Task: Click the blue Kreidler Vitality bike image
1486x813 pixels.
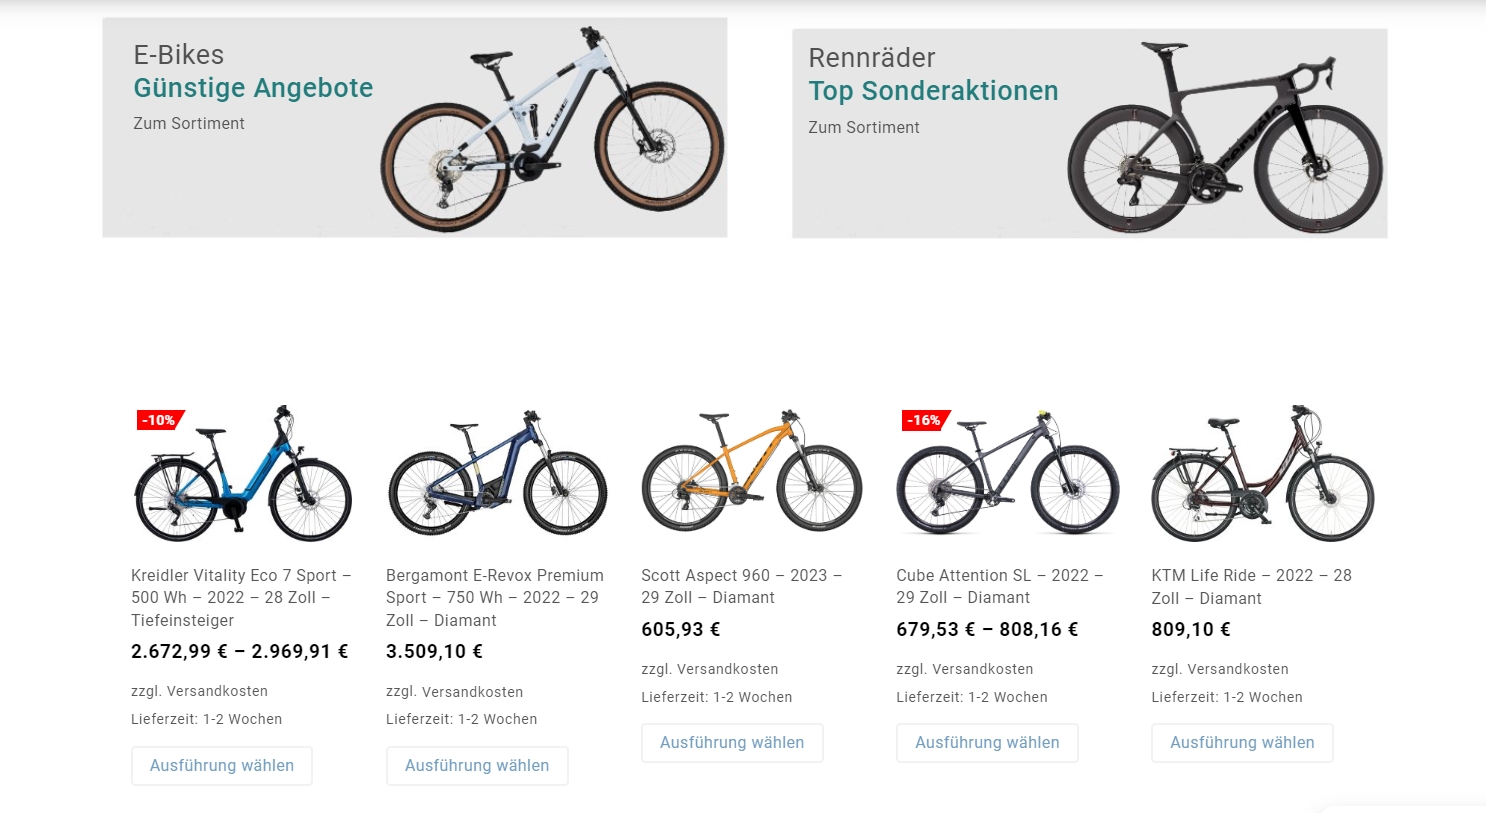Action: pos(243,473)
